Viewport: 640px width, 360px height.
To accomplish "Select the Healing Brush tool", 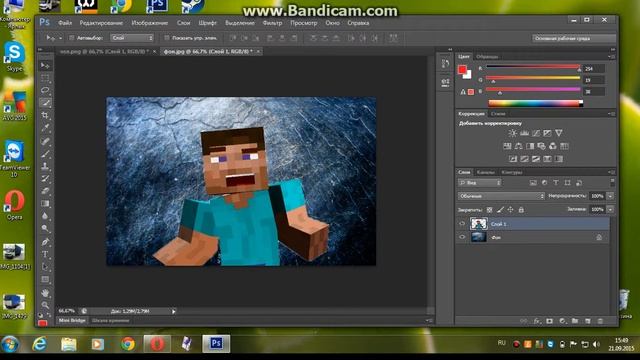I will click(x=45, y=141).
